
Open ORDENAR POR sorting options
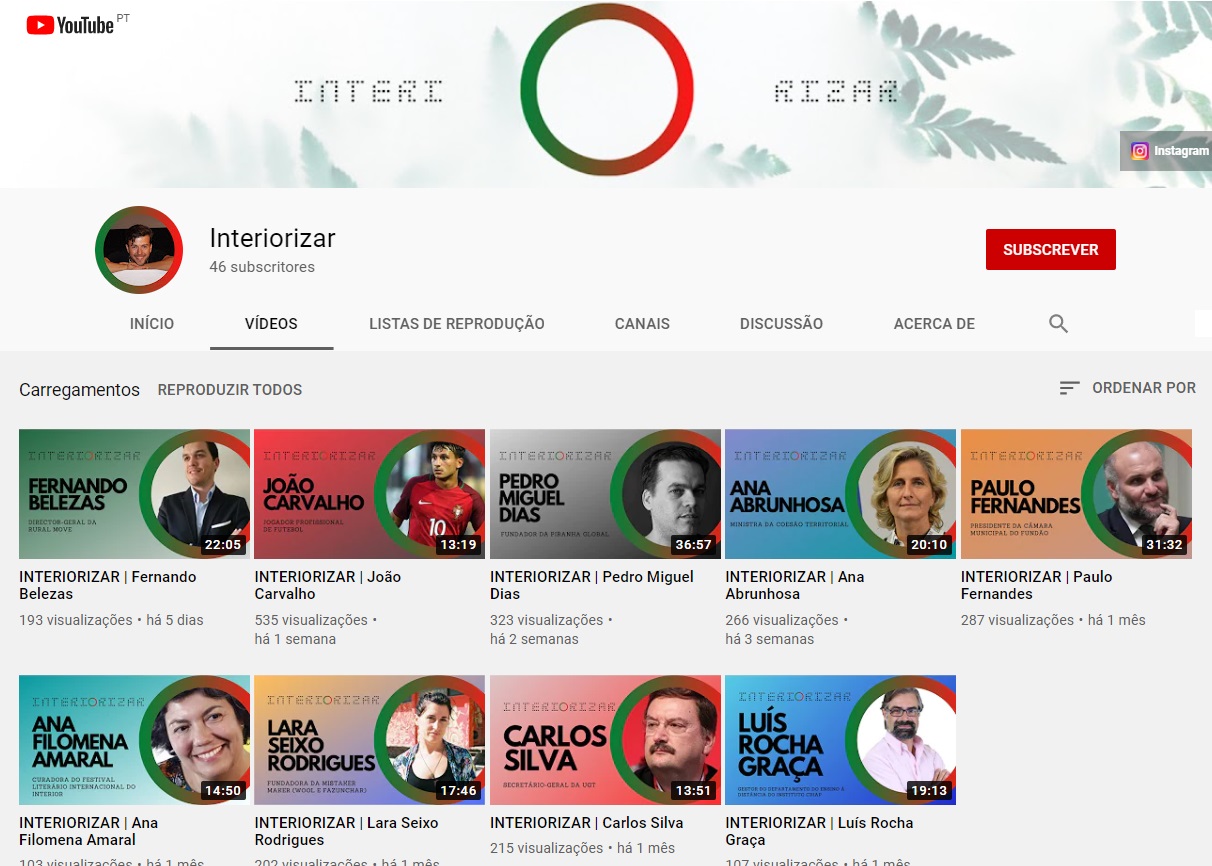click(x=1143, y=388)
